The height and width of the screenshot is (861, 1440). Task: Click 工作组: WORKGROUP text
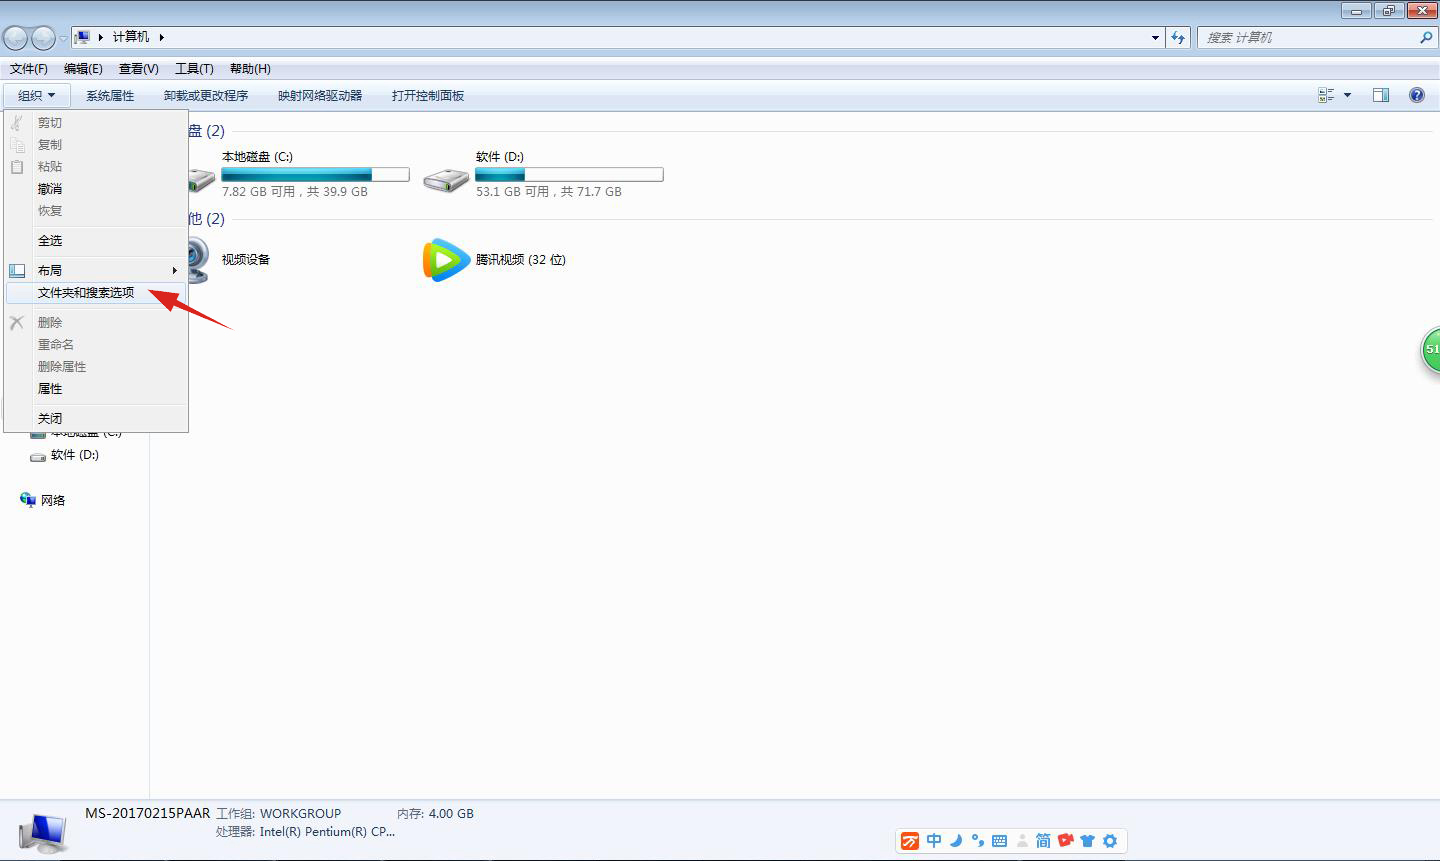(x=279, y=813)
